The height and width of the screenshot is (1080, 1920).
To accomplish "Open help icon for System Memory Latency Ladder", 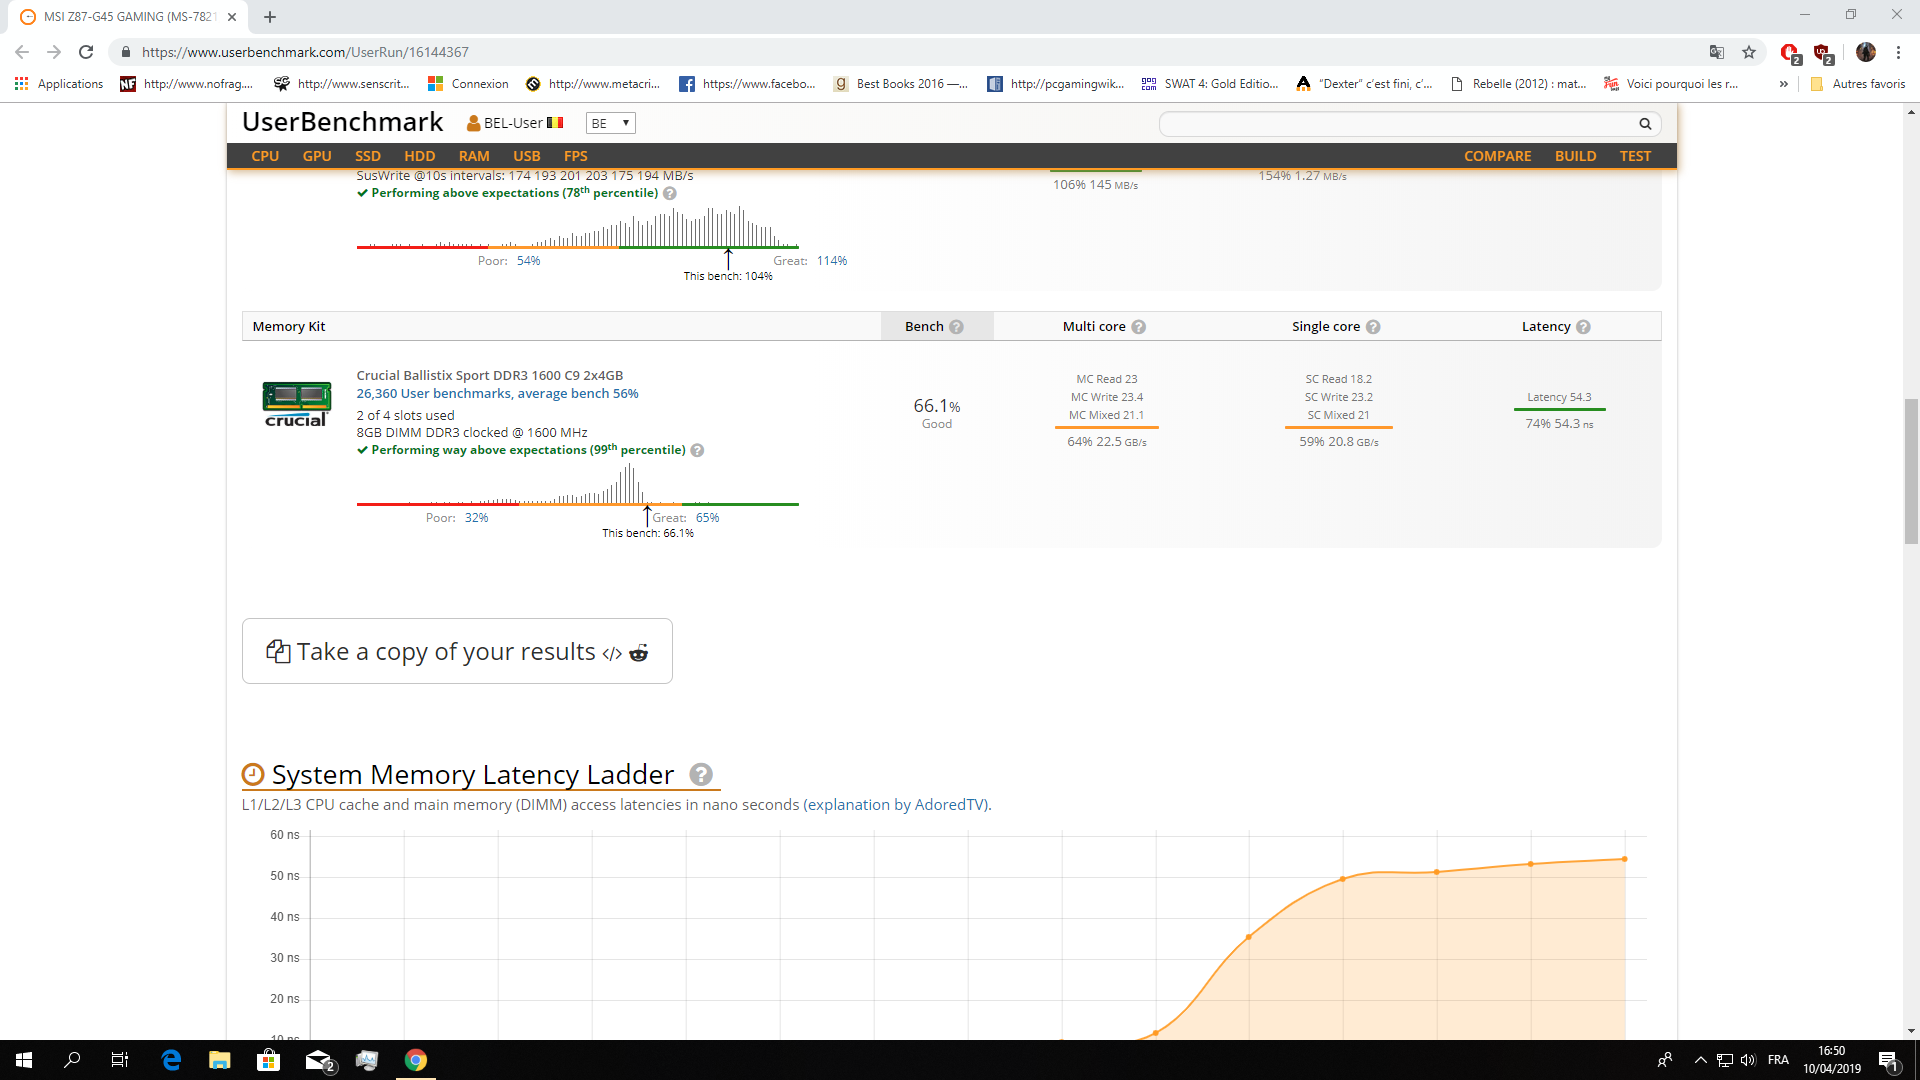I will point(701,775).
